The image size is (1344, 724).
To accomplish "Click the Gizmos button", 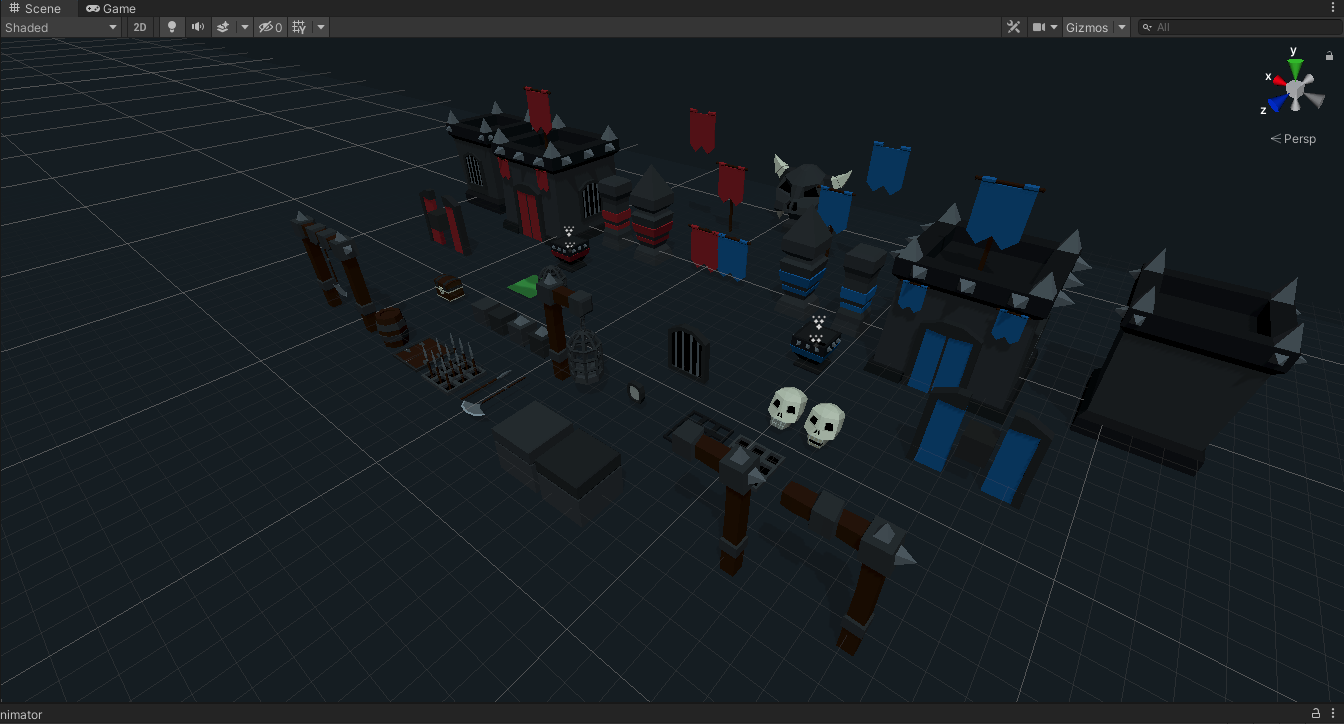I will [1087, 27].
